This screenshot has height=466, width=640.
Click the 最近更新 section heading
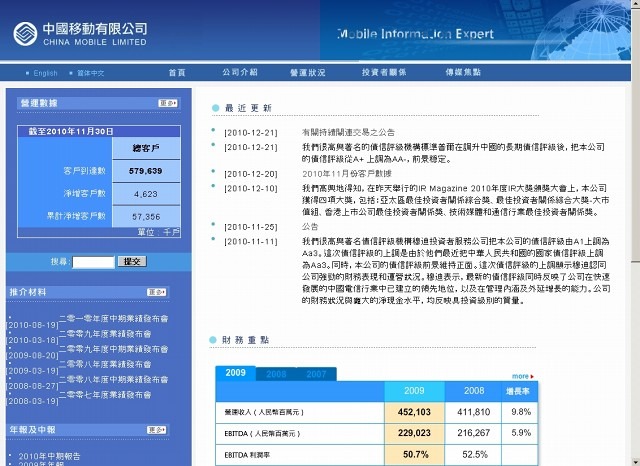[248, 108]
